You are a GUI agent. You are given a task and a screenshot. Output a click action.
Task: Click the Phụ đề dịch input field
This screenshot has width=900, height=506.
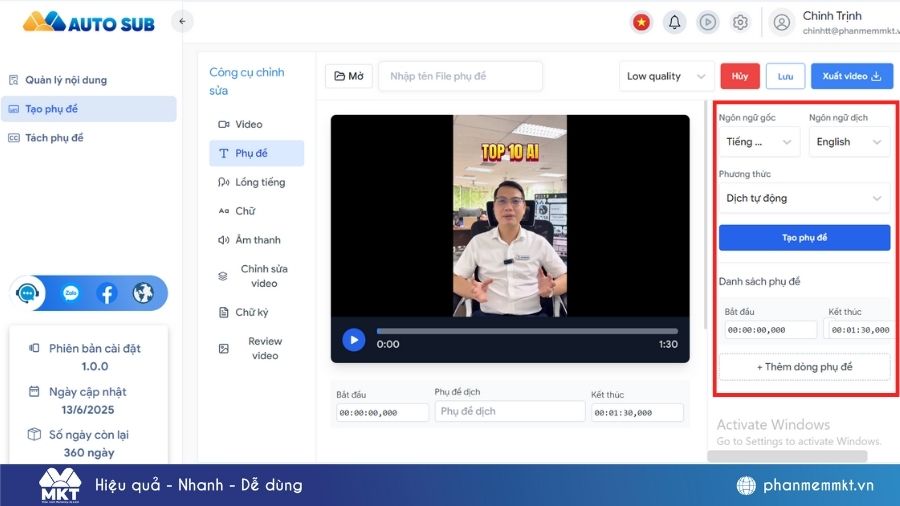(510, 411)
